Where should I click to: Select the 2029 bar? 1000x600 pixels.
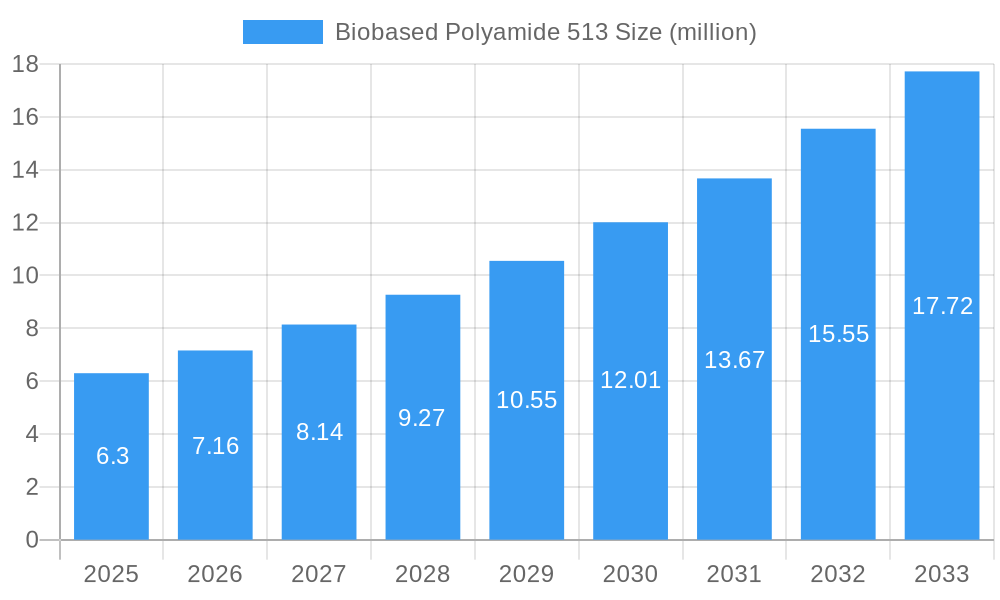[x=527, y=400]
